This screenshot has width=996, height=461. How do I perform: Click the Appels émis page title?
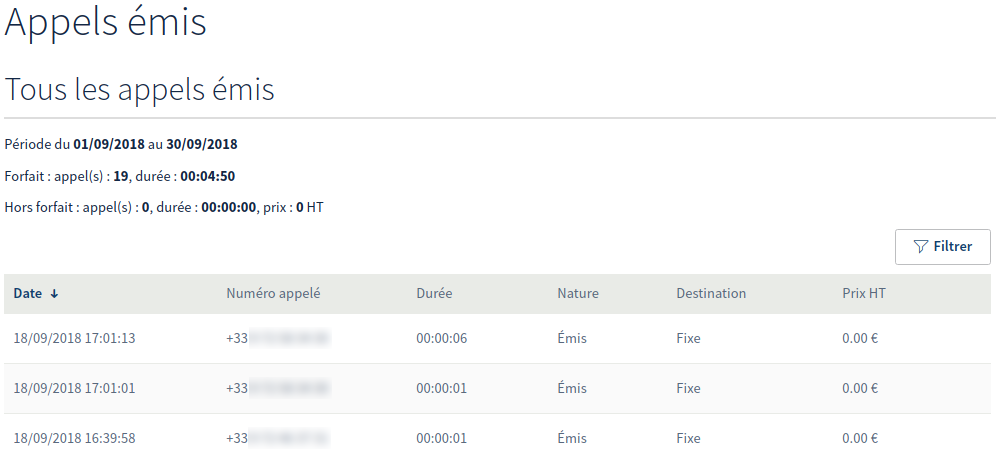point(106,22)
